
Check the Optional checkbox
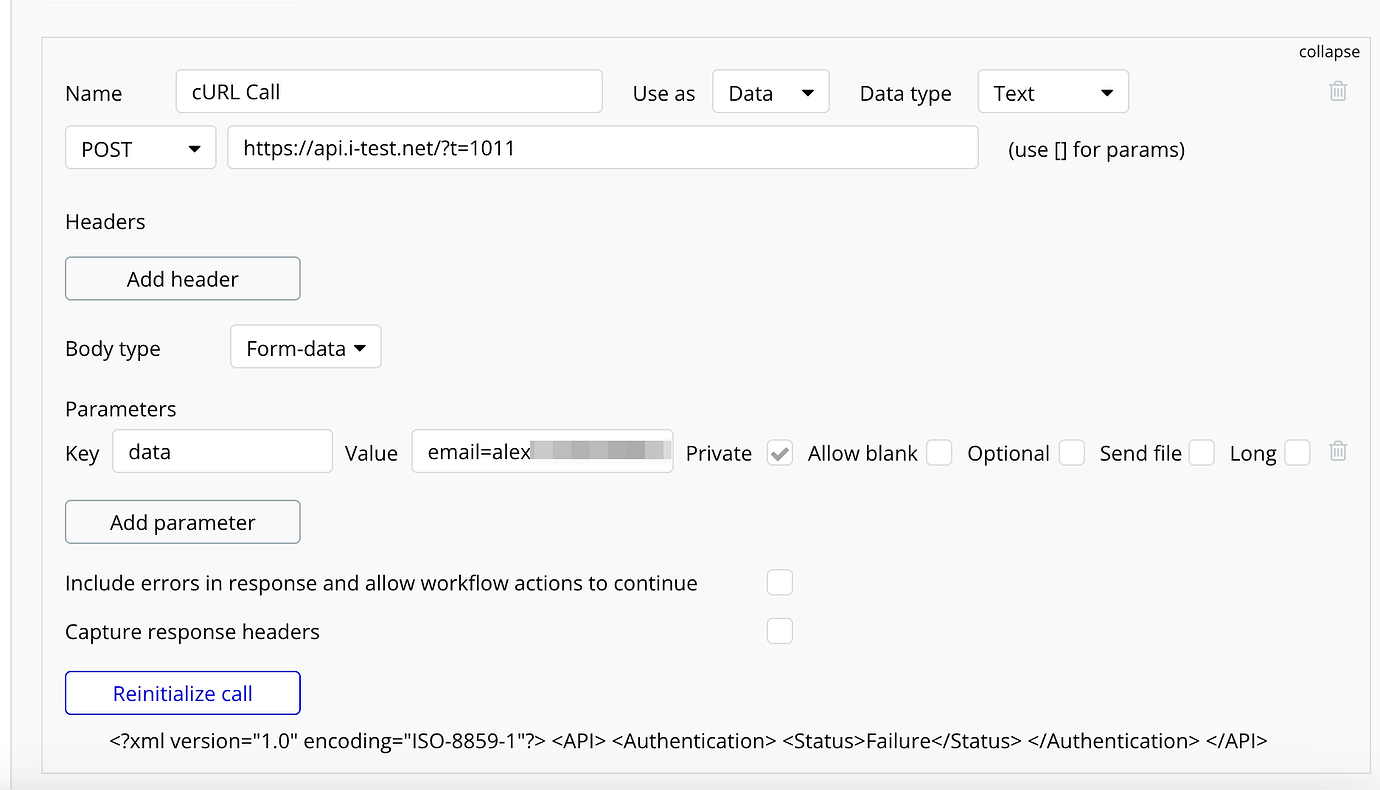tap(1071, 453)
